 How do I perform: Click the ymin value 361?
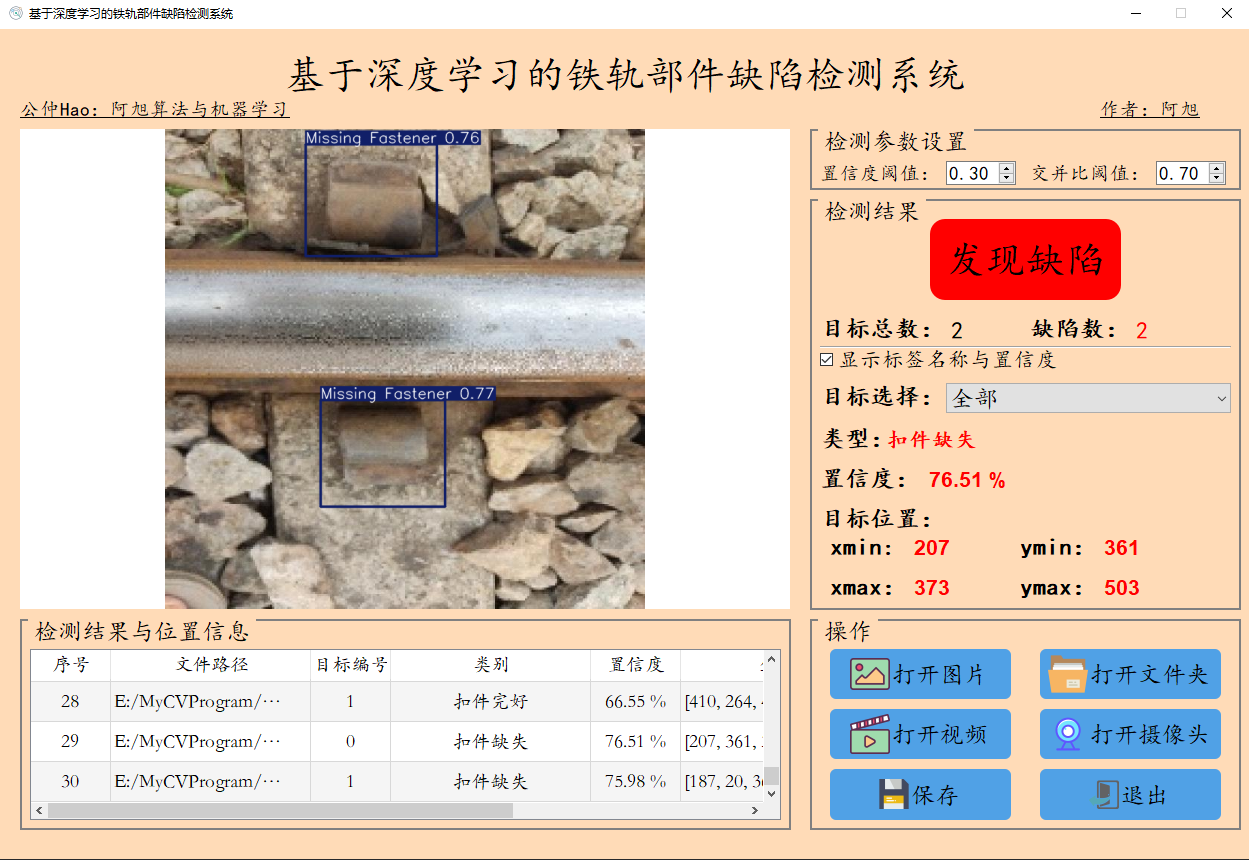pos(1122,548)
